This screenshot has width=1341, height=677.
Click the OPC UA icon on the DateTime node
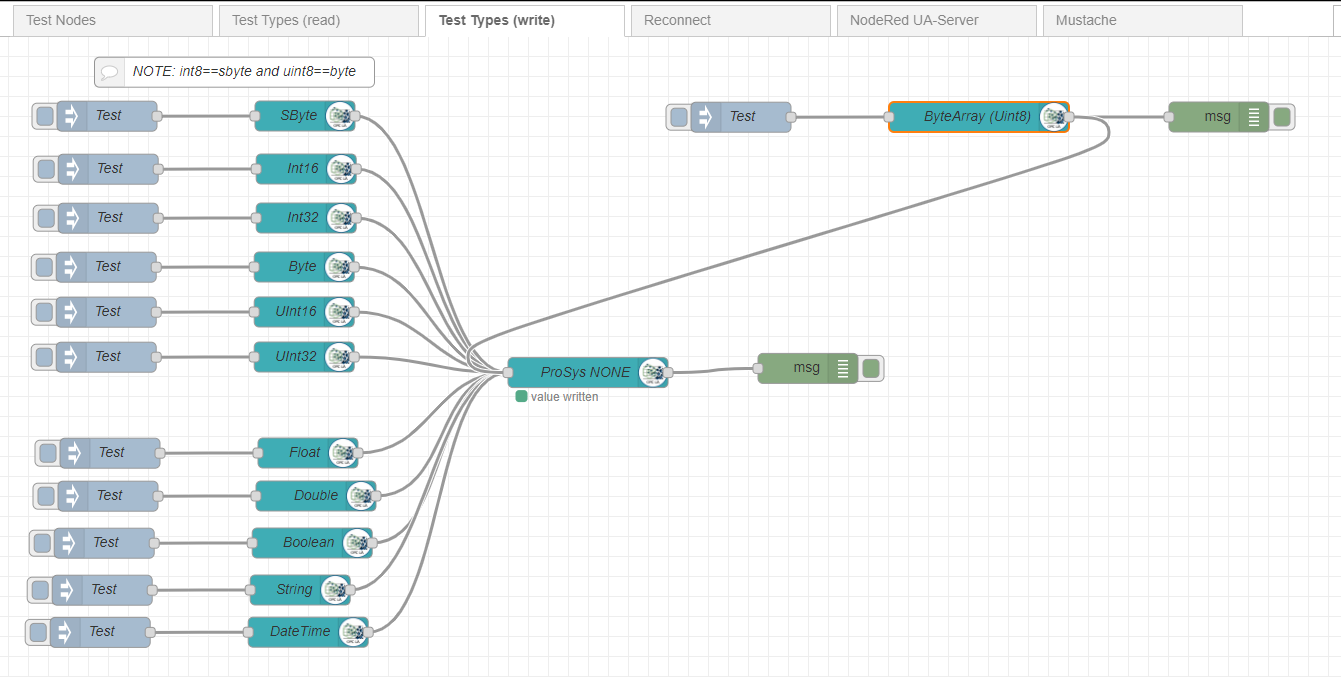(353, 631)
